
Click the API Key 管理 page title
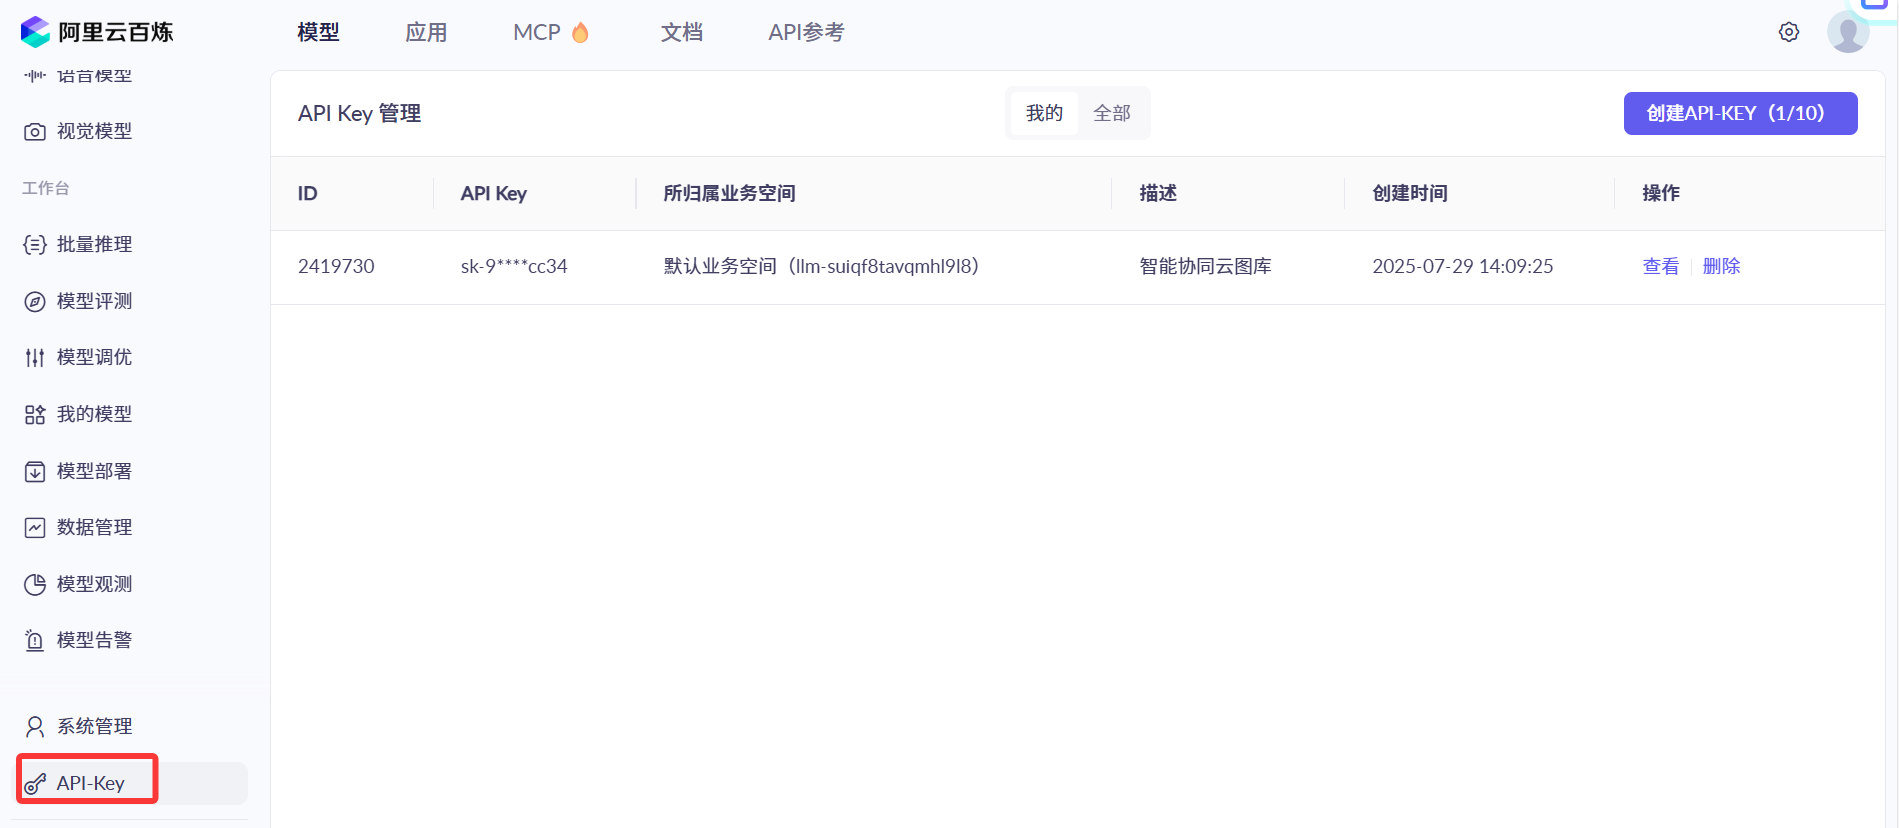click(359, 113)
